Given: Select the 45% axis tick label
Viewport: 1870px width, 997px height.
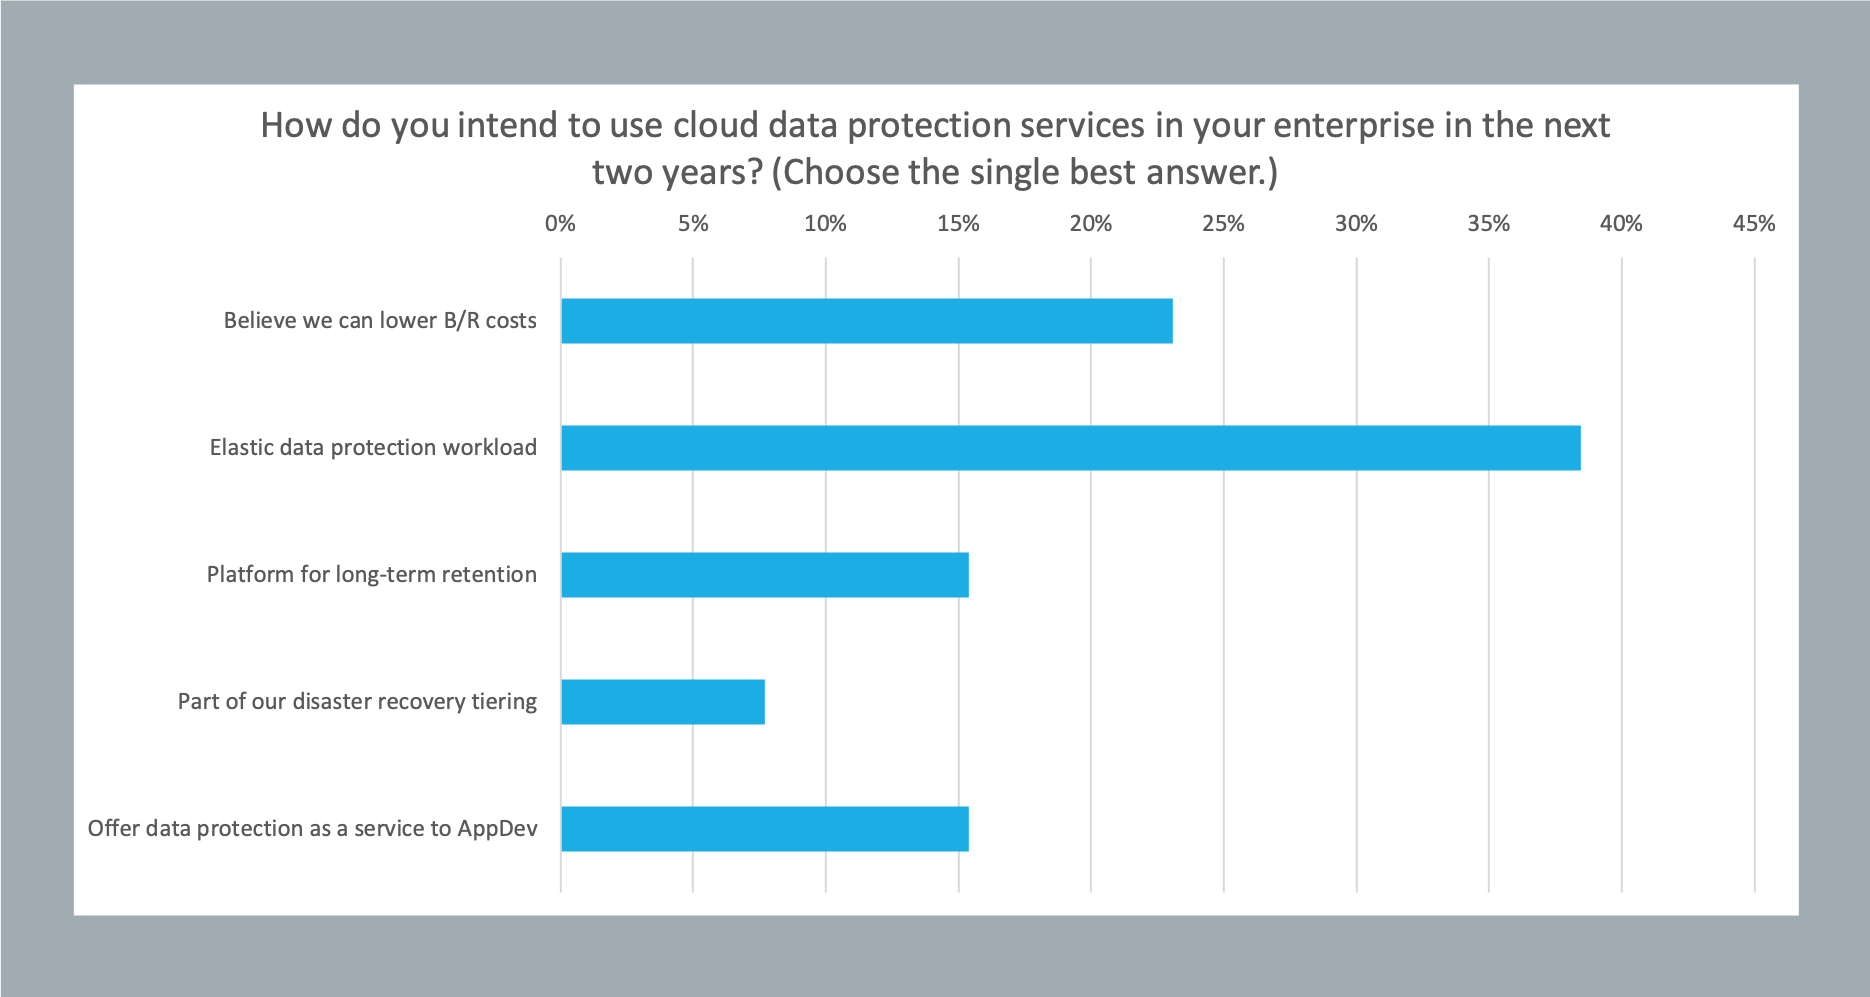Looking at the screenshot, I should pyautogui.click(x=1754, y=224).
